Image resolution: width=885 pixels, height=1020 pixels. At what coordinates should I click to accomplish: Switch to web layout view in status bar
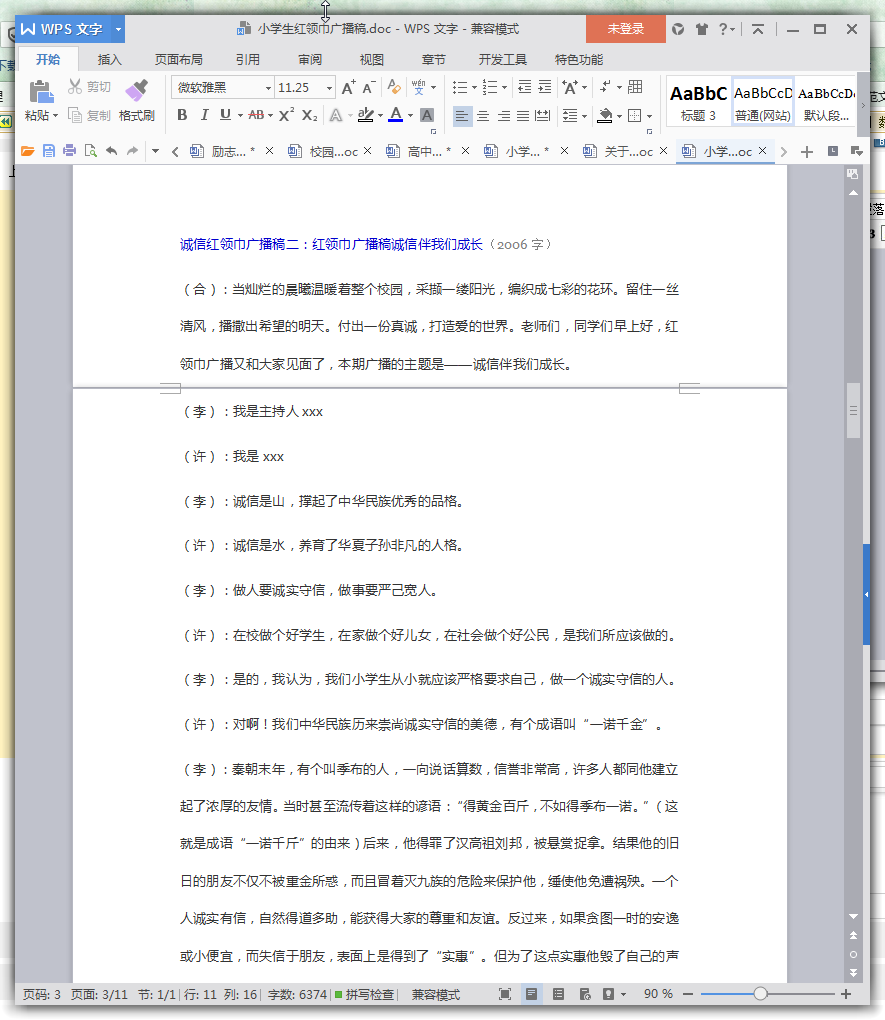(585, 994)
